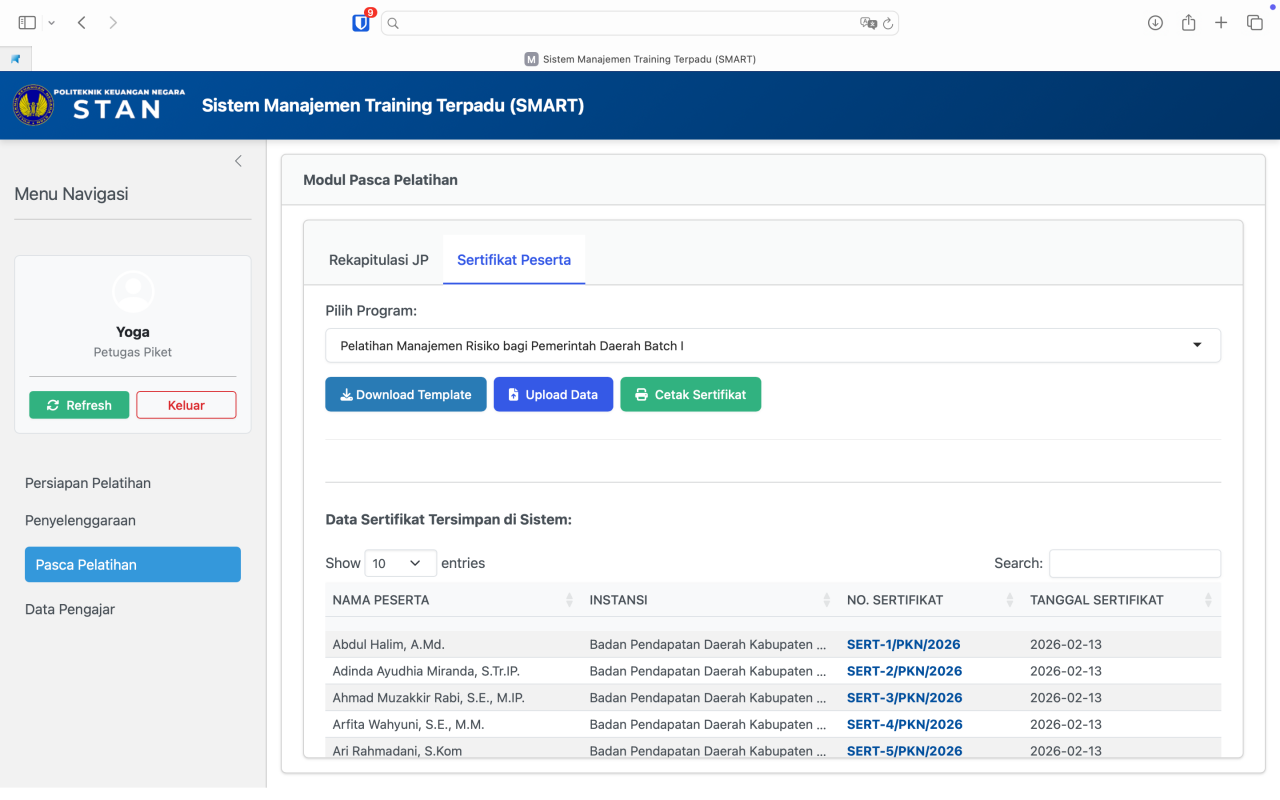The height and width of the screenshot is (800, 1280).
Task: Open the Safari downloads icon
Action: tap(1155, 22)
